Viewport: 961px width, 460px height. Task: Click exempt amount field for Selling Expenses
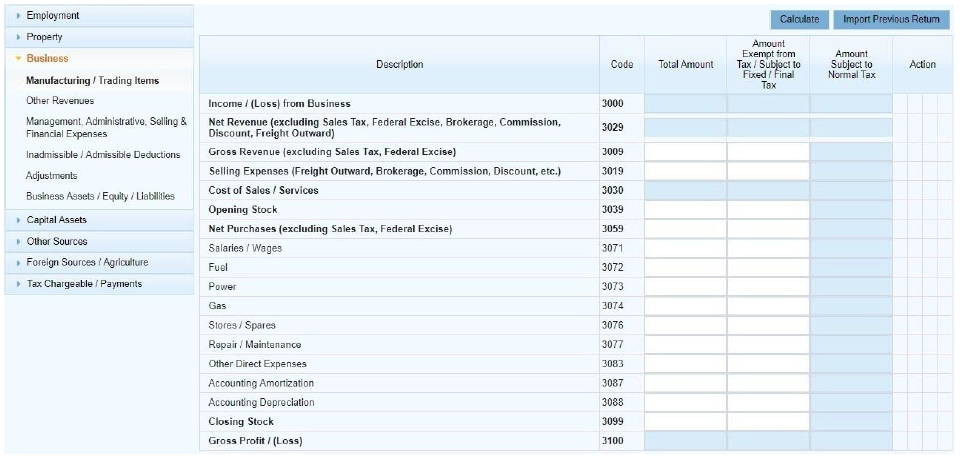pyautogui.click(x=768, y=172)
